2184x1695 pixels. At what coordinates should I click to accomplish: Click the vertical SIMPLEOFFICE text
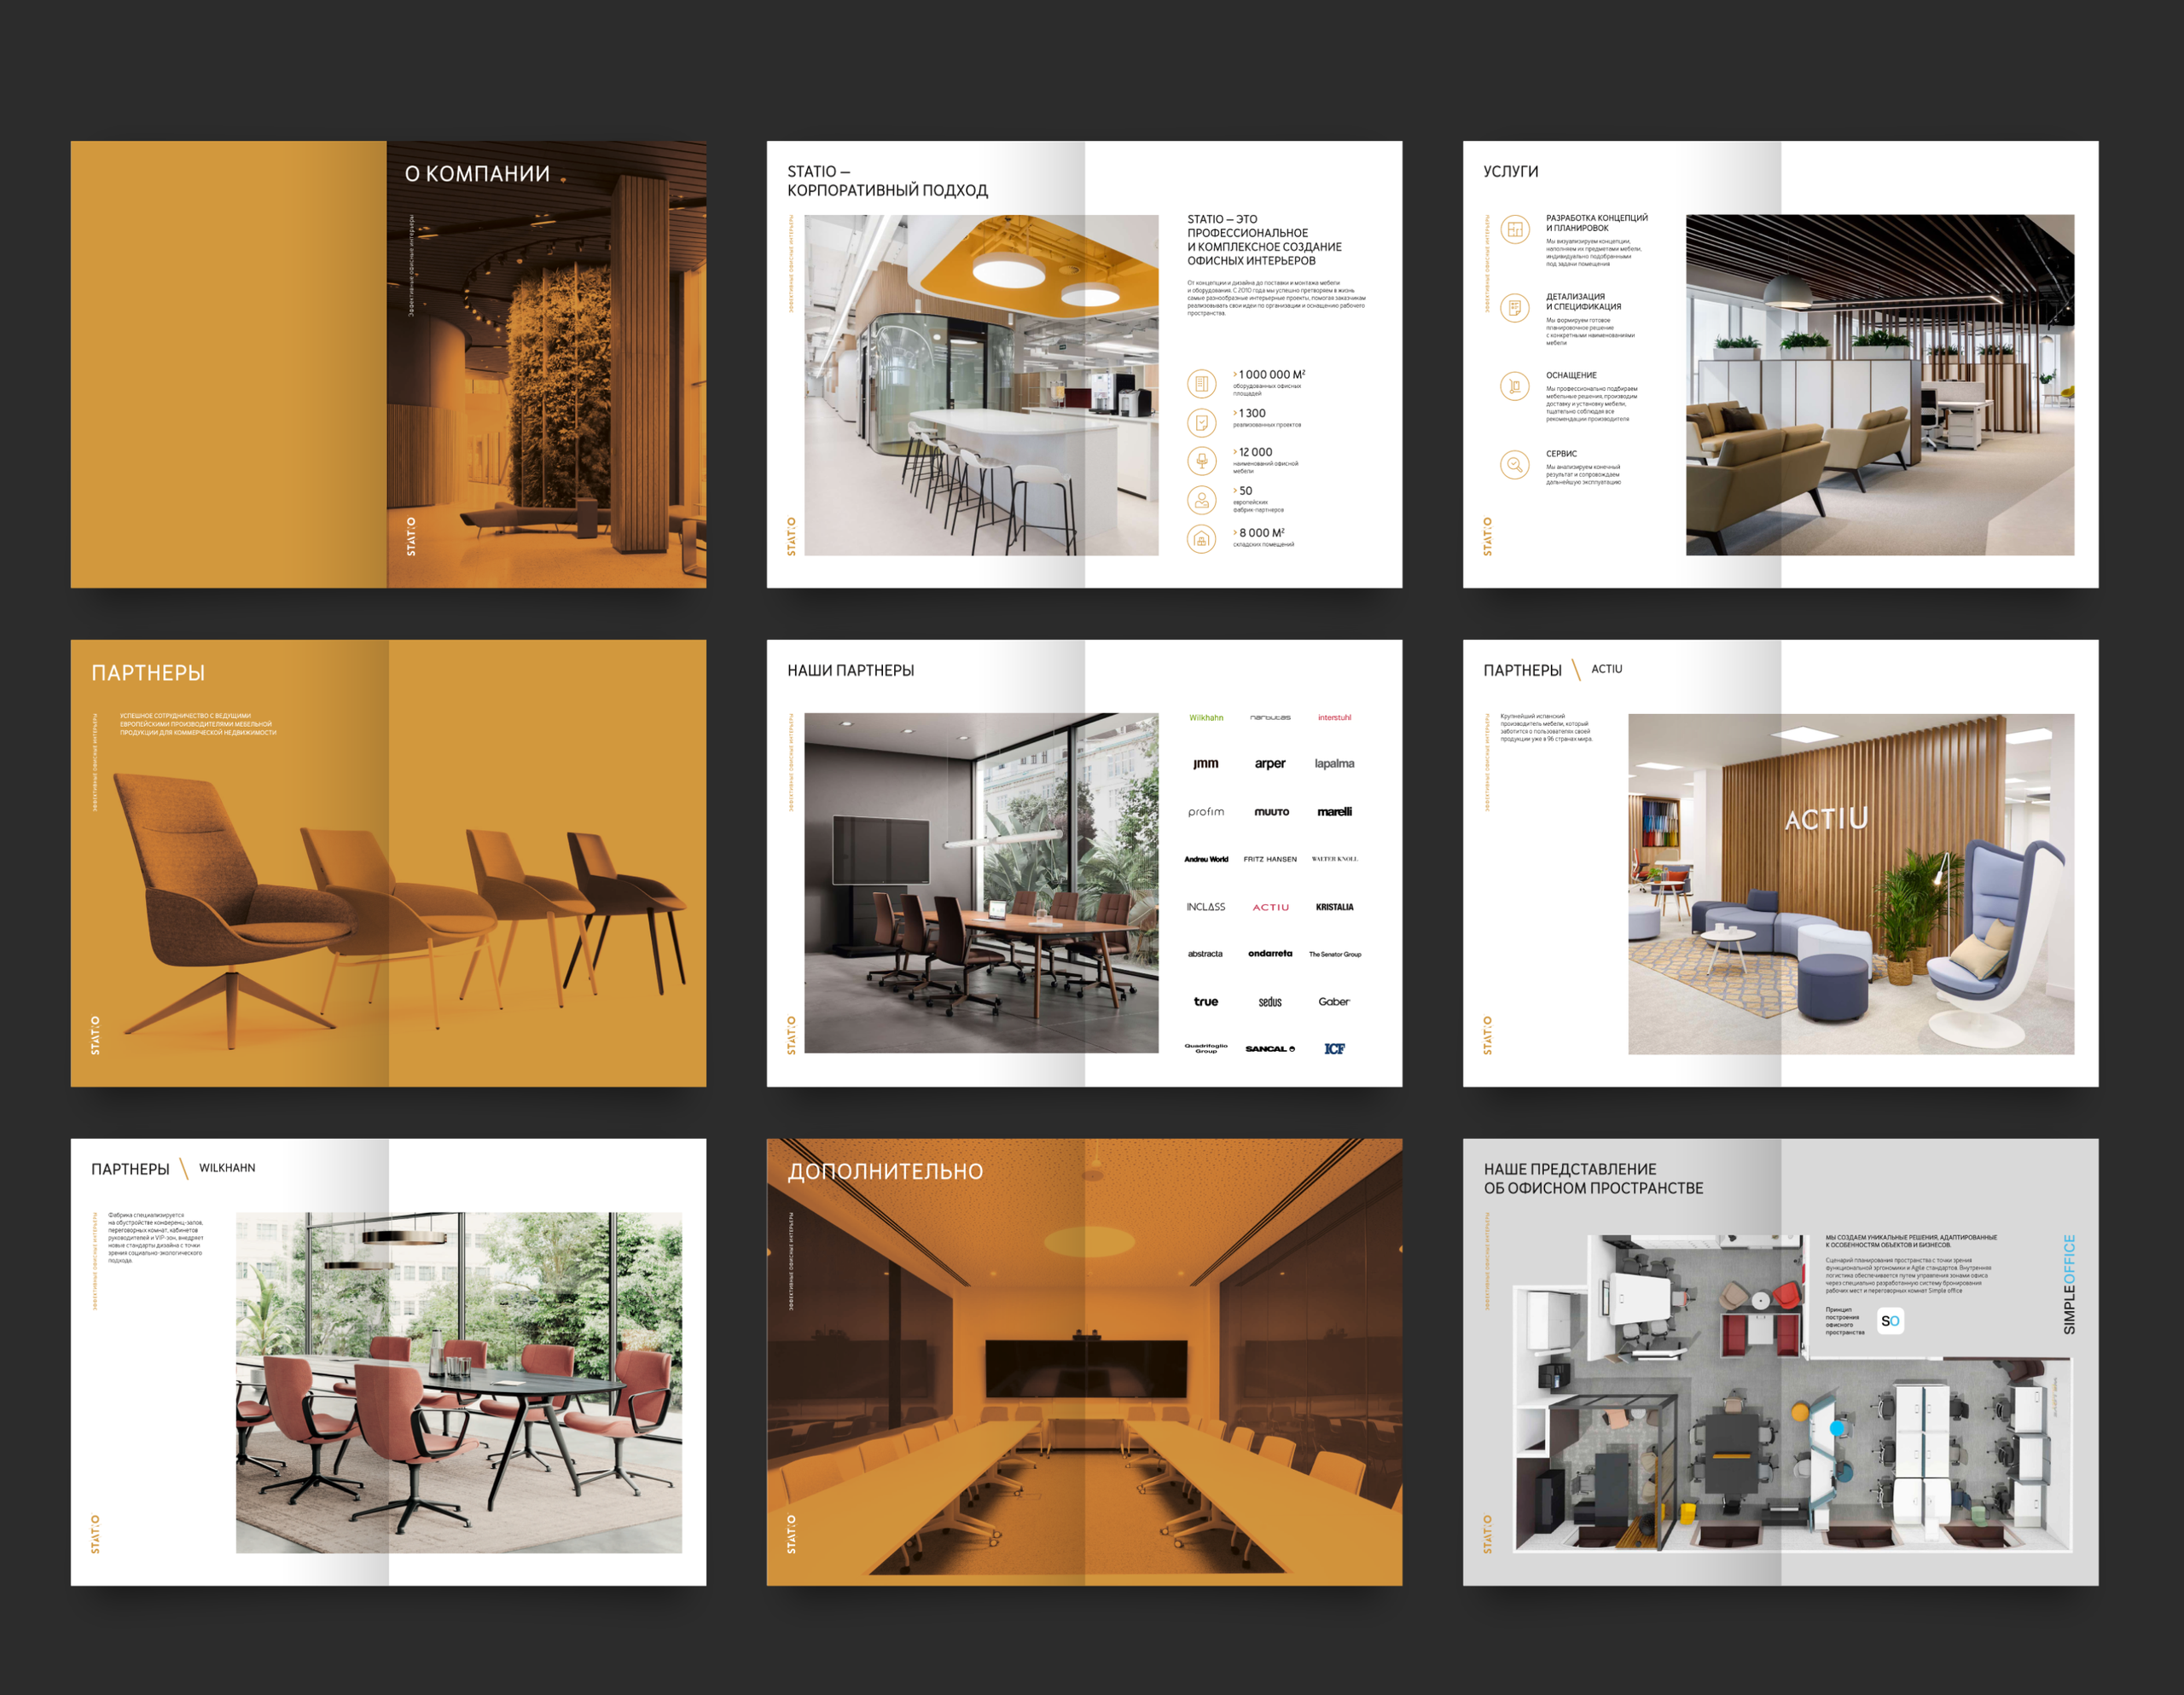pos(2069,1284)
